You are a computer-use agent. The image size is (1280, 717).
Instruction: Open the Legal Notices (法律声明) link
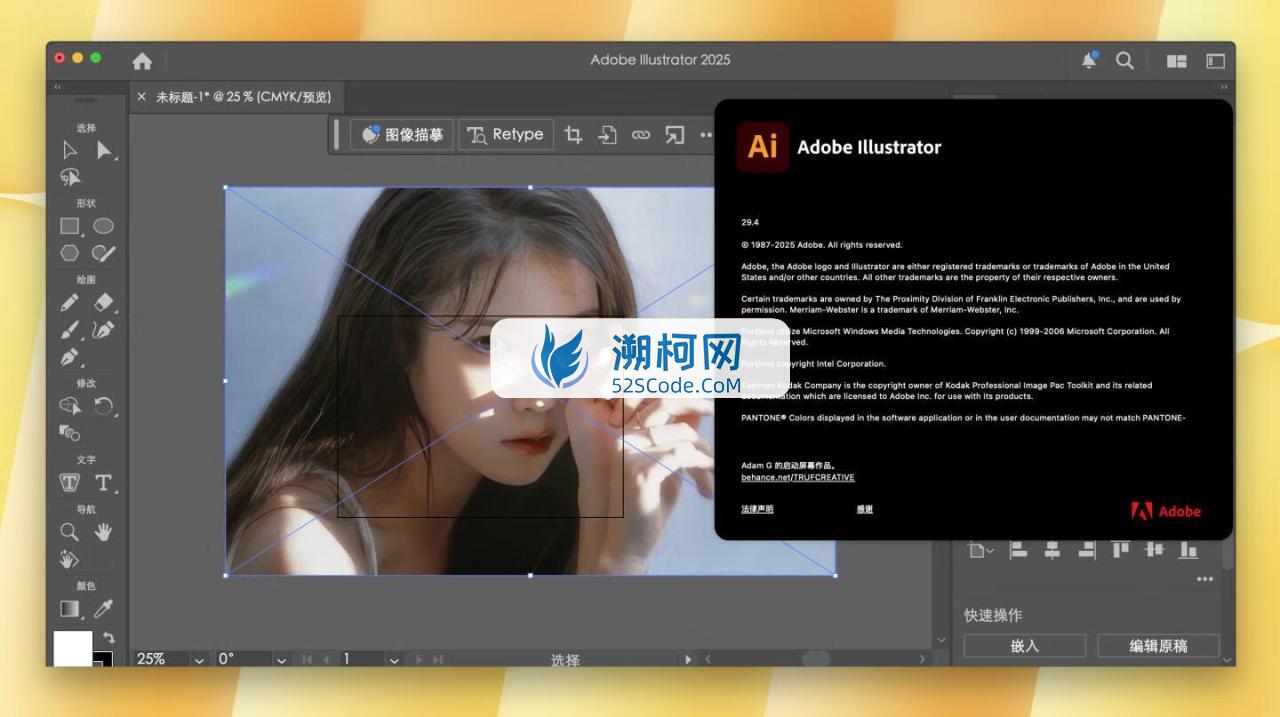757,509
